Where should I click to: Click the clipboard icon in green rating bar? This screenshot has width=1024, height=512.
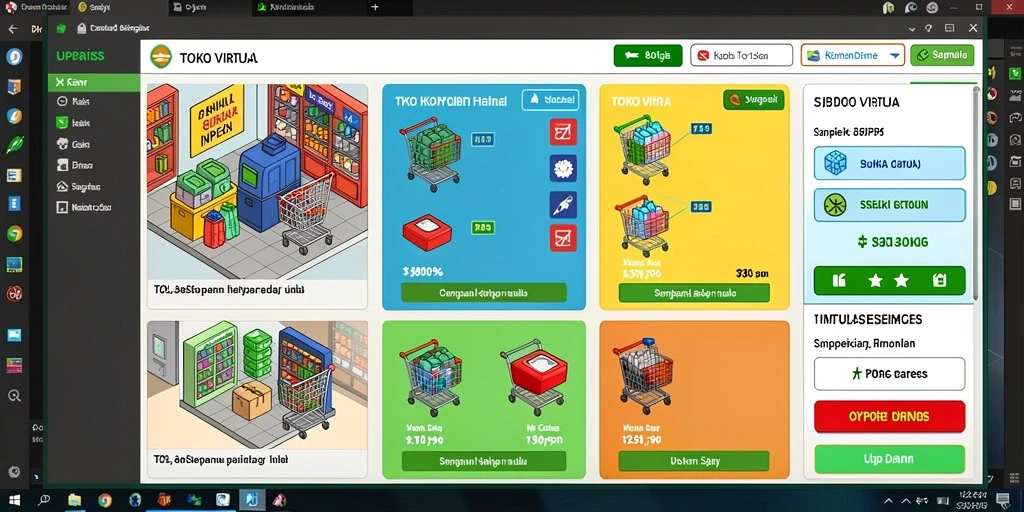939,281
